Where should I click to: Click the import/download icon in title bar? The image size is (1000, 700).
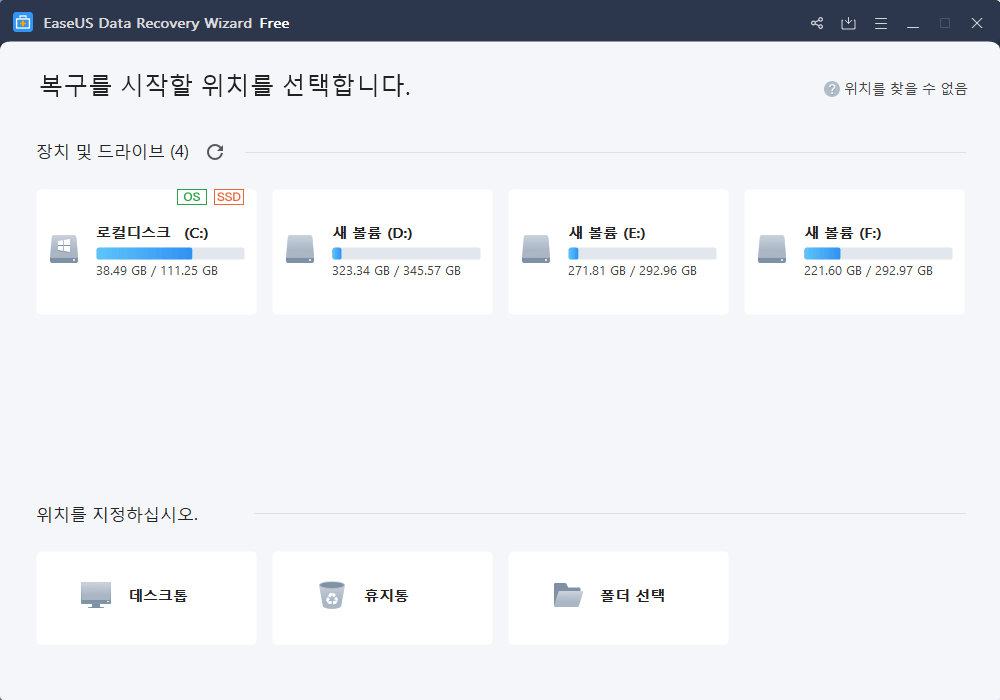(x=848, y=23)
